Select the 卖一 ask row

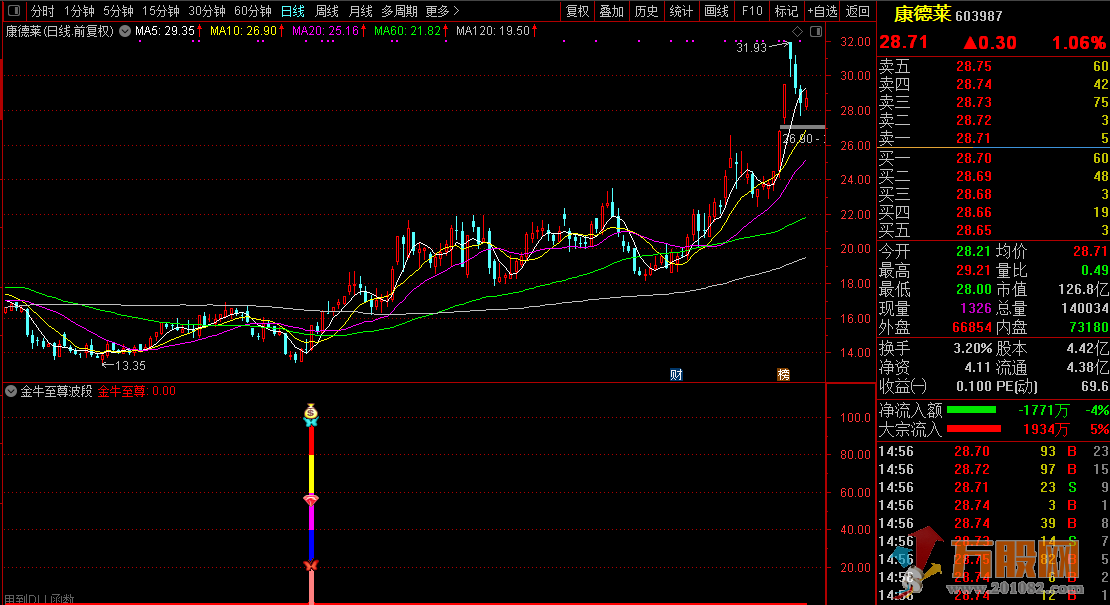coord(993,139)
